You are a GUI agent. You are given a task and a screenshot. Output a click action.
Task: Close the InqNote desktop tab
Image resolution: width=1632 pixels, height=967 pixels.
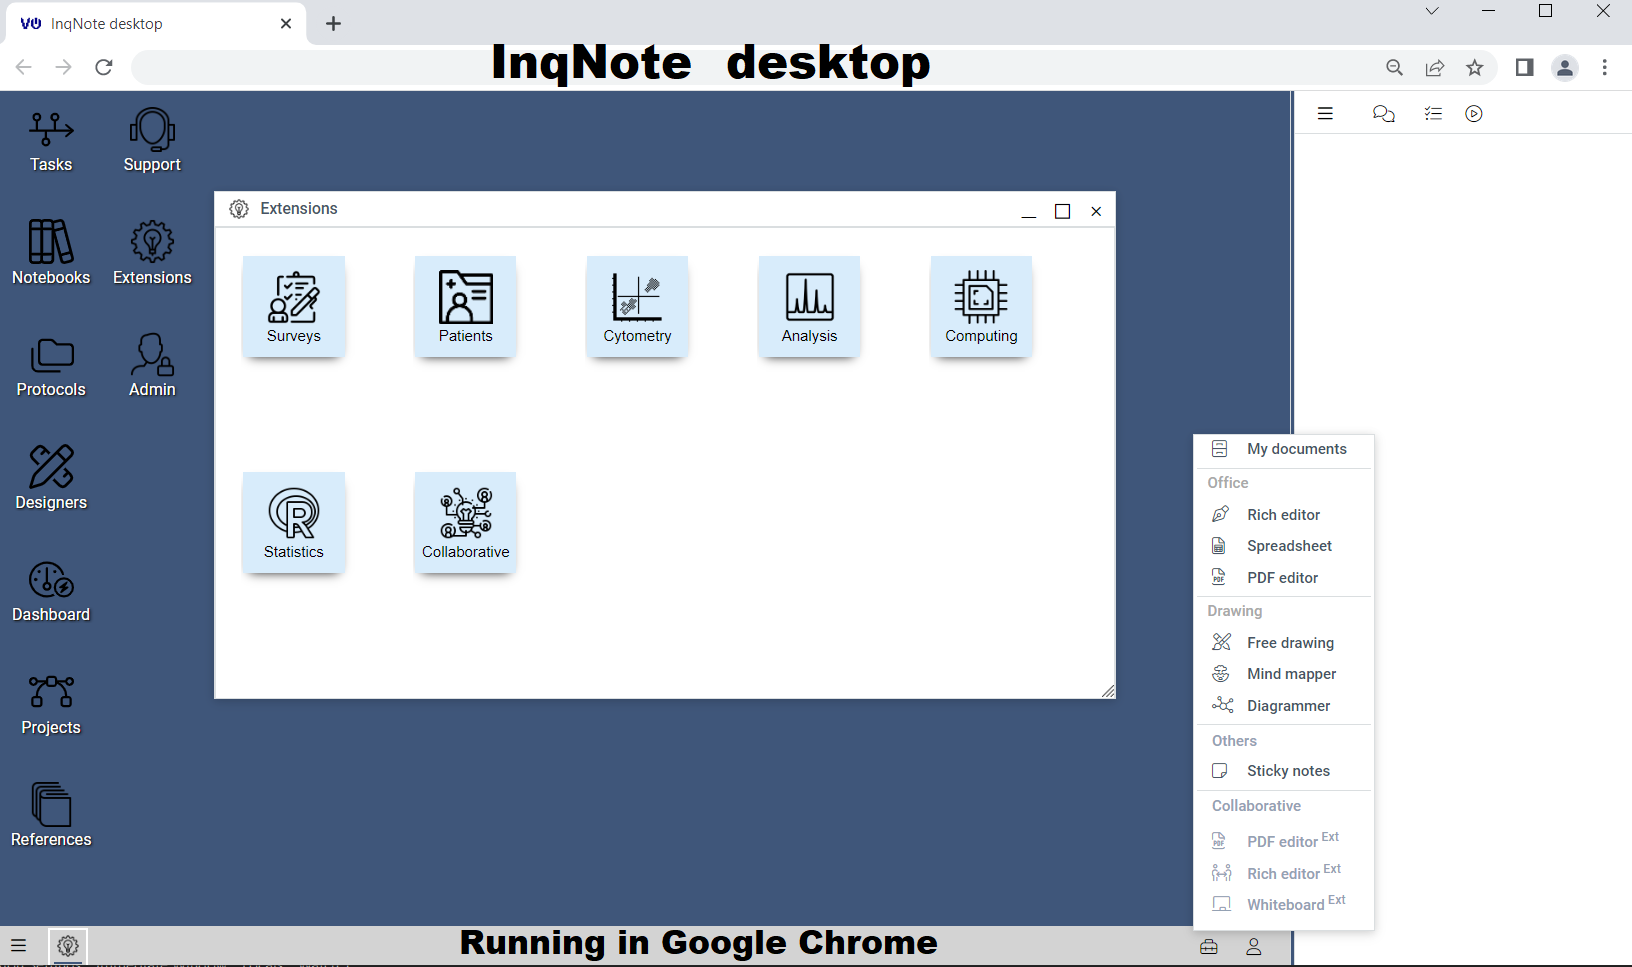point(286,24)
